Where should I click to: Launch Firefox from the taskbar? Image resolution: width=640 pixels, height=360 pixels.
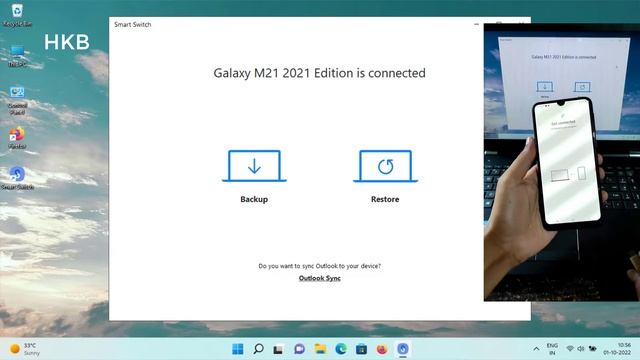[382, 349]
